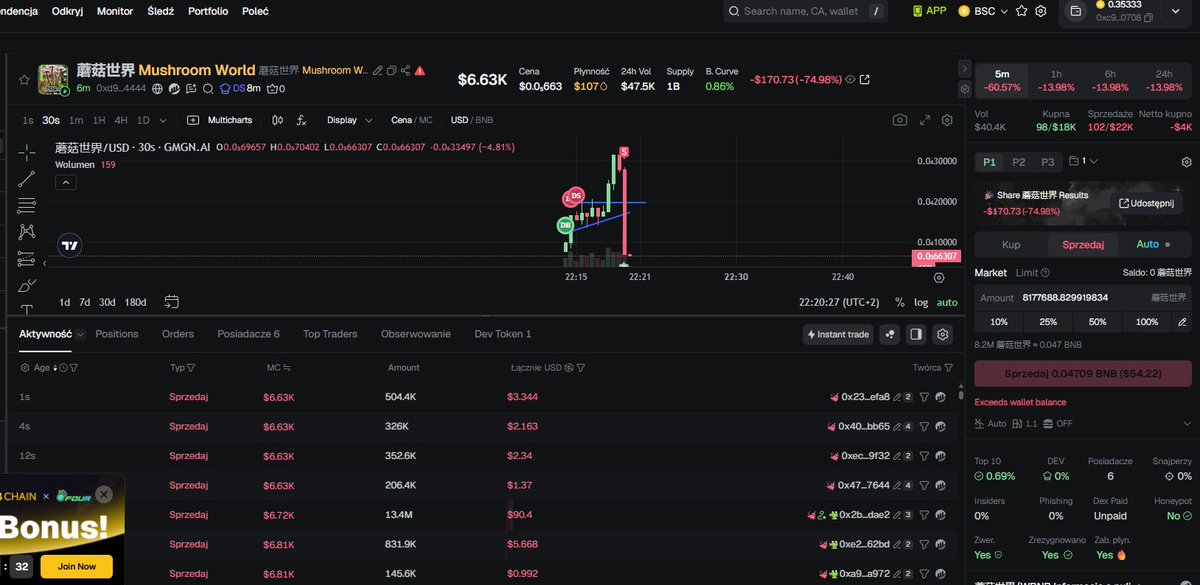Viewport: 1200px width, 585px height.
Task: Open activity table settings gear
Action: [x=943, y=334]
